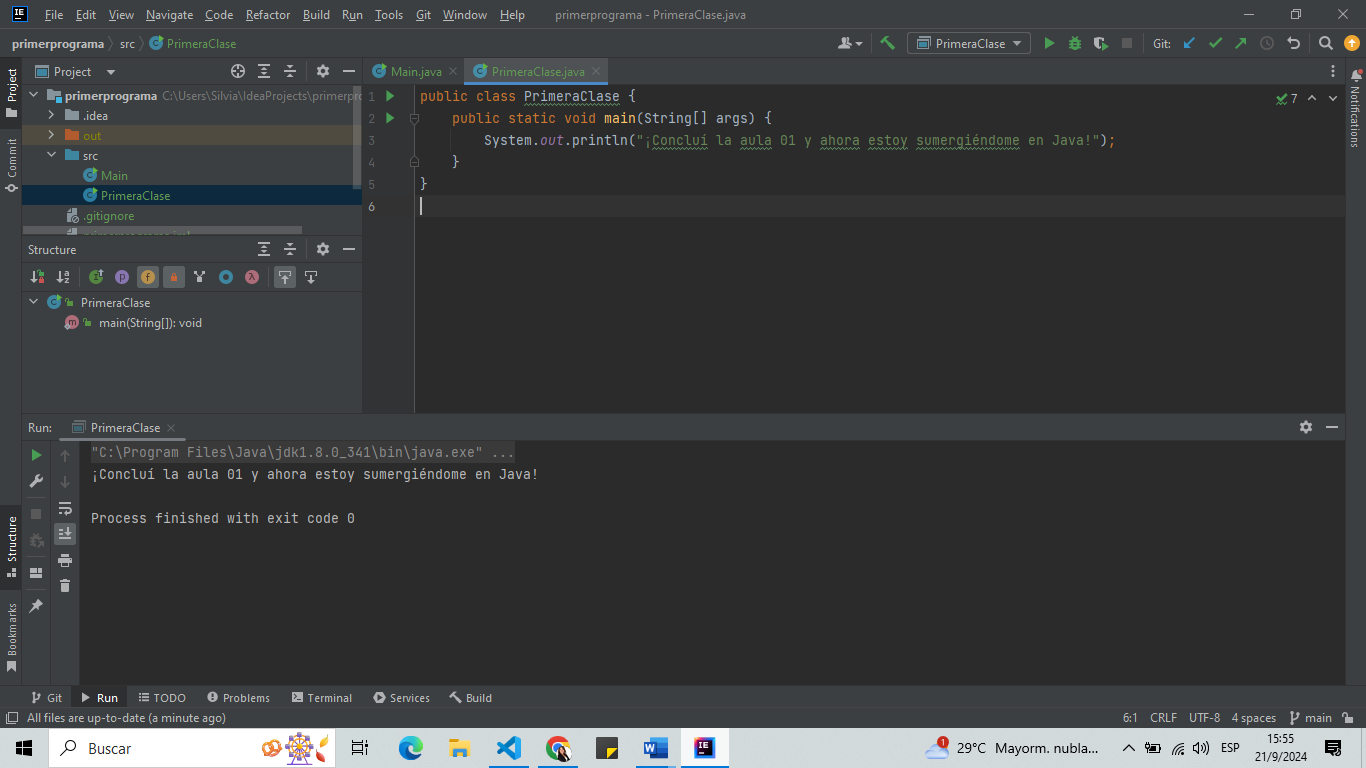Open the Build menu

tap(316, 15)
